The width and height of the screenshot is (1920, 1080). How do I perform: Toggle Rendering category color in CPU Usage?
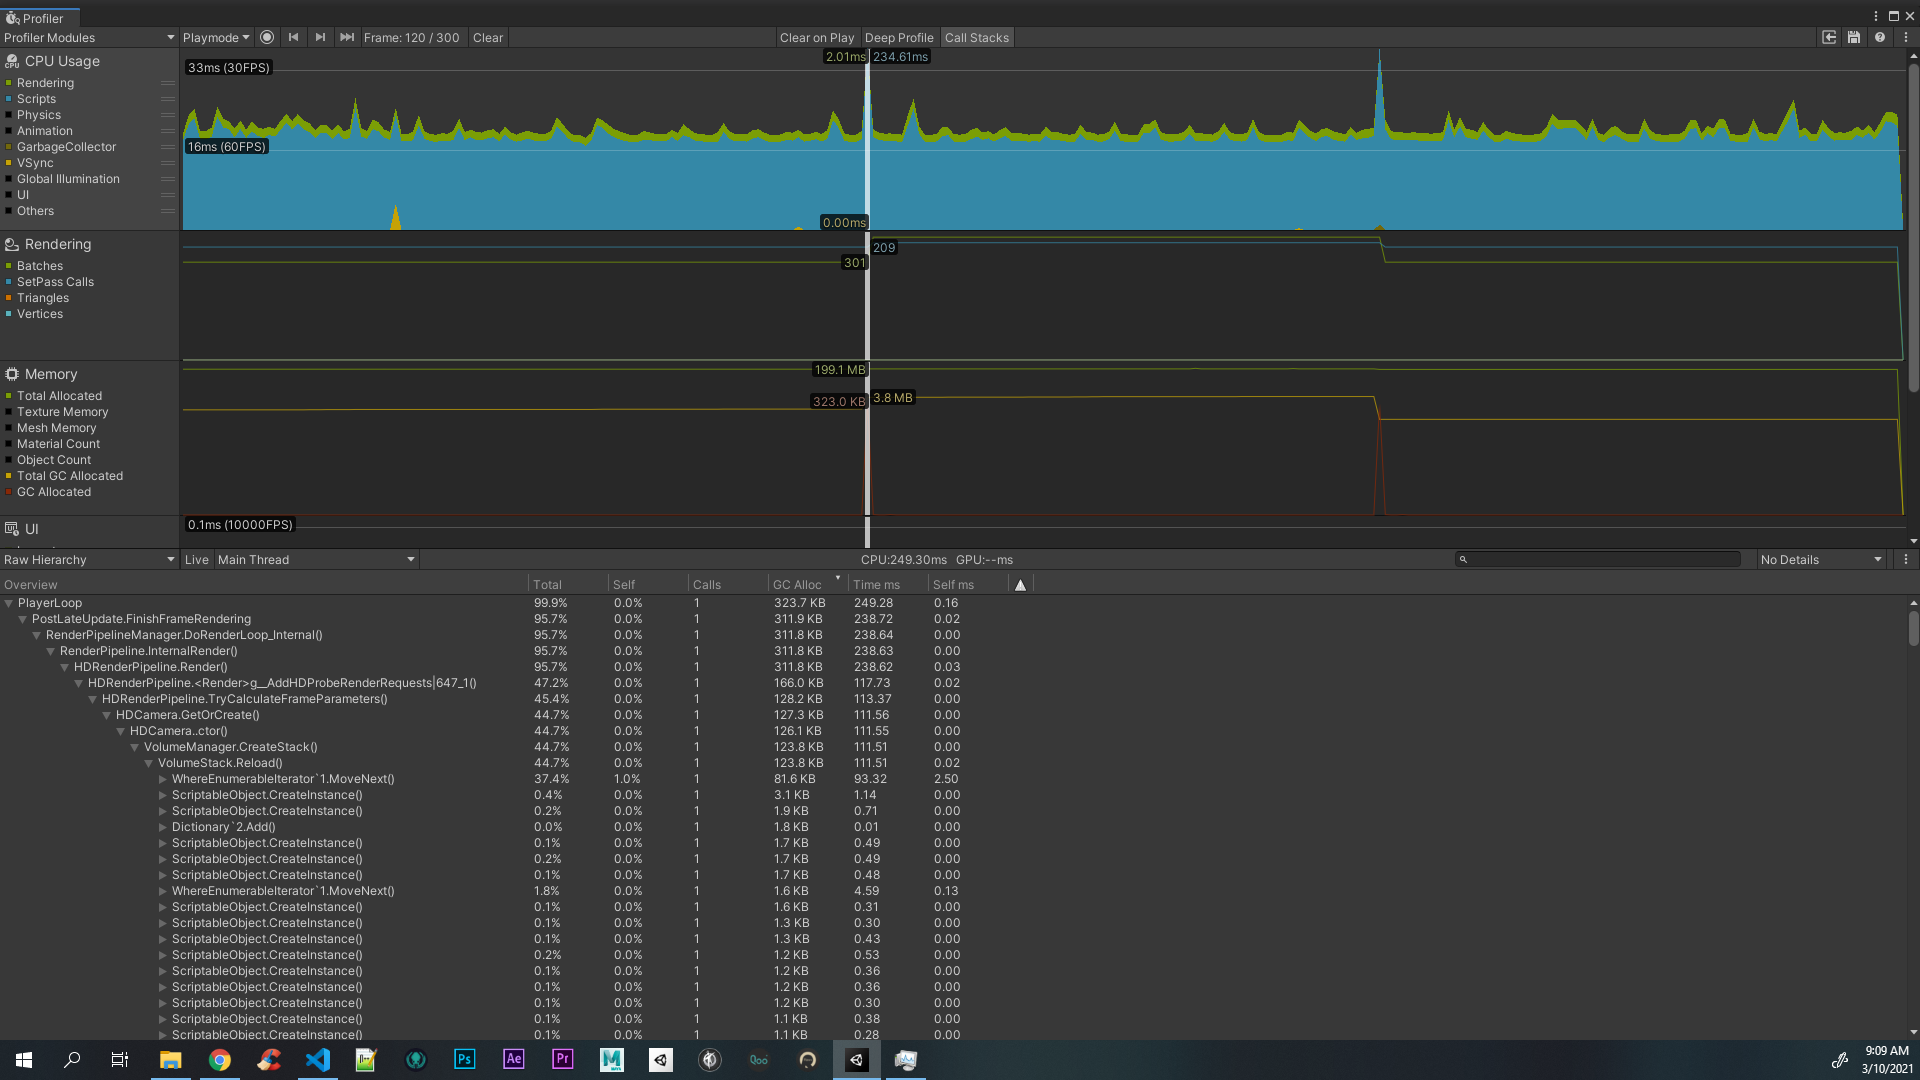tap(9, 83)
